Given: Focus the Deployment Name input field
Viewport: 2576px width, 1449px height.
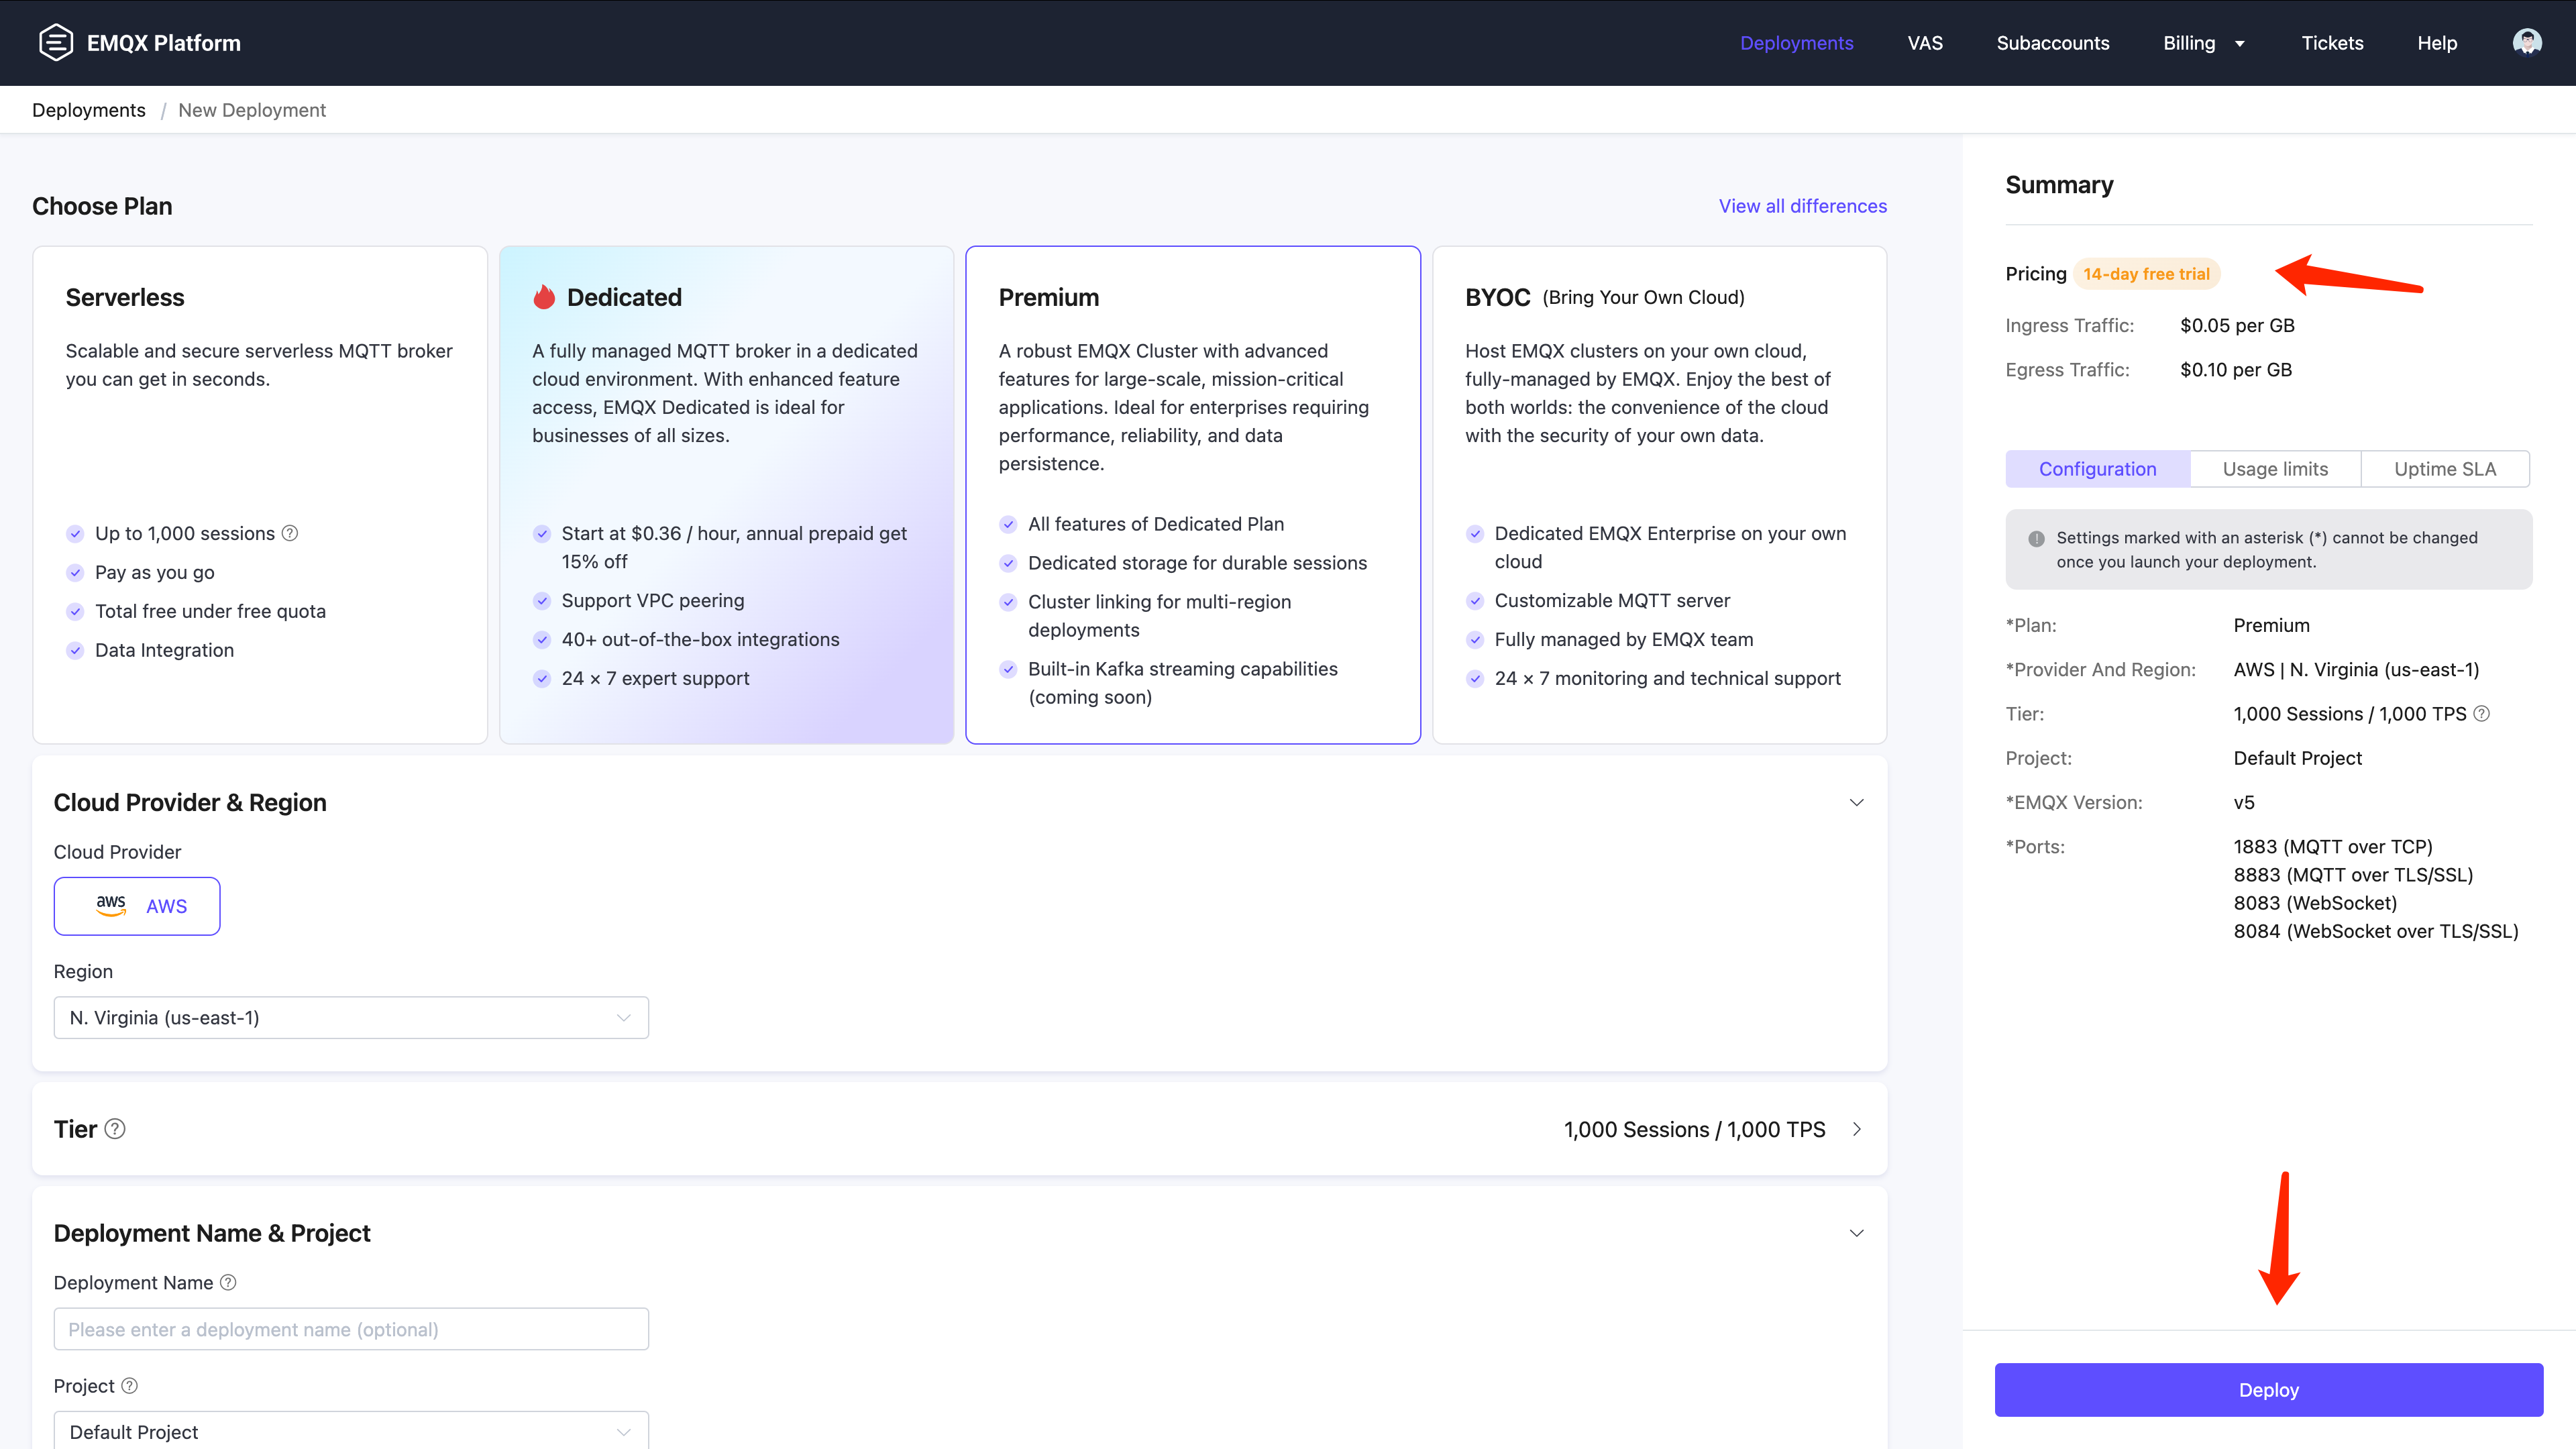Looking at the screenshot, I should coord(351,1329).
